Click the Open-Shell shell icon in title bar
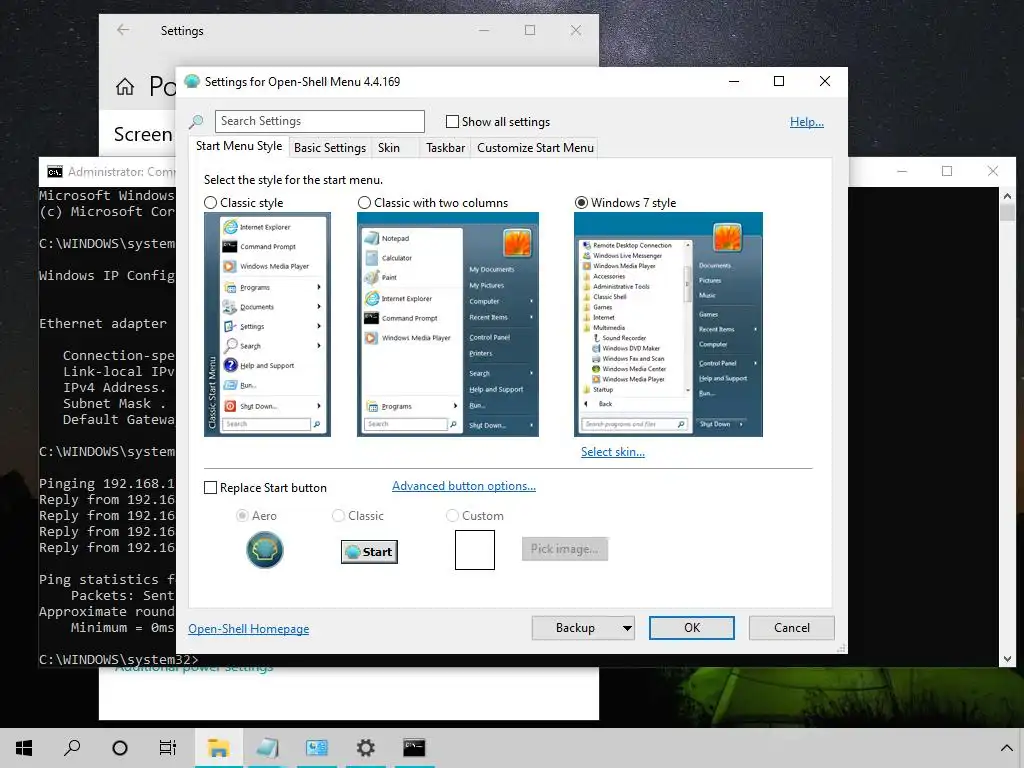Screen dimensions: 1024x768 [x=191, y=82]
